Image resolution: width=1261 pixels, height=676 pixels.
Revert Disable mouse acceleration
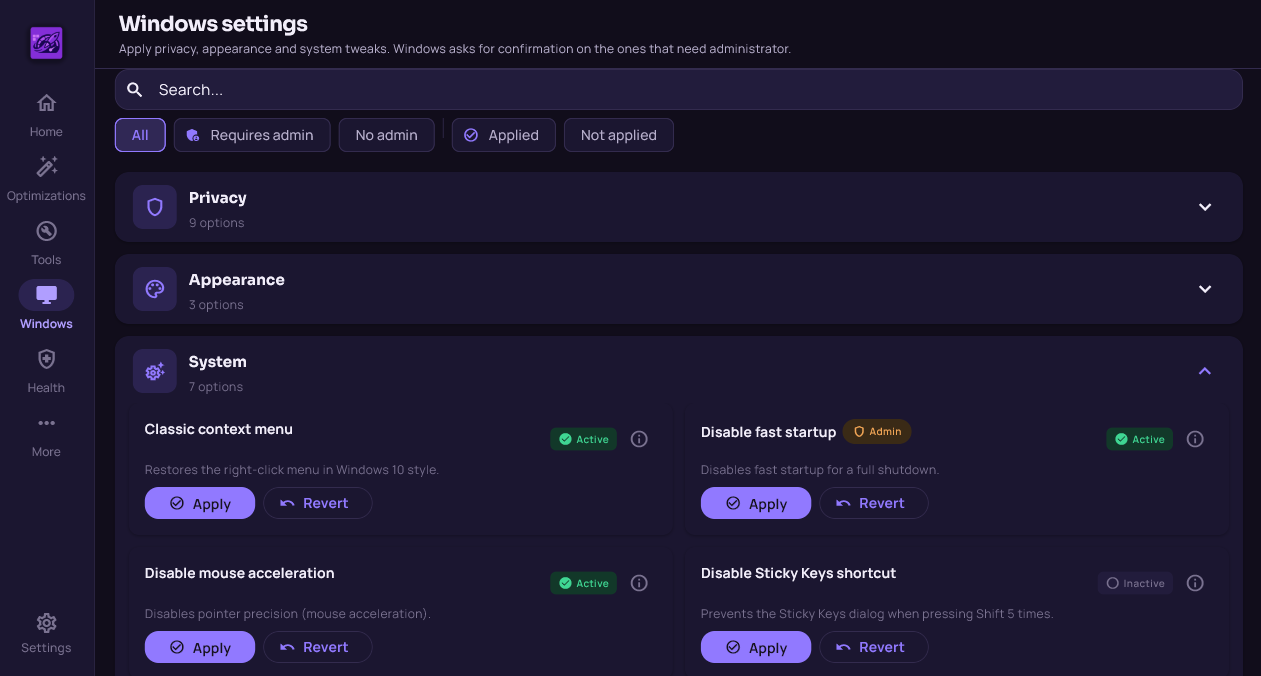point(318,647)
